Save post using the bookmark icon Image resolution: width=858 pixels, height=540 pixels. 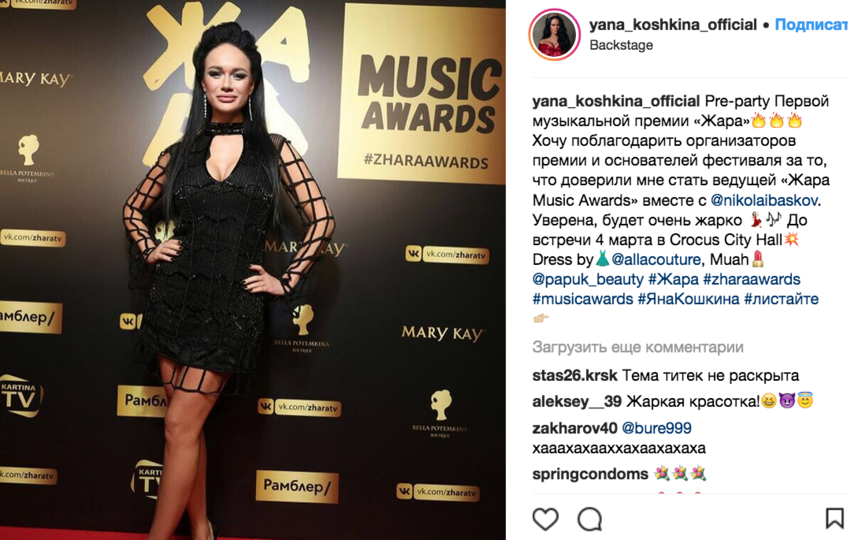coord(834,518)
